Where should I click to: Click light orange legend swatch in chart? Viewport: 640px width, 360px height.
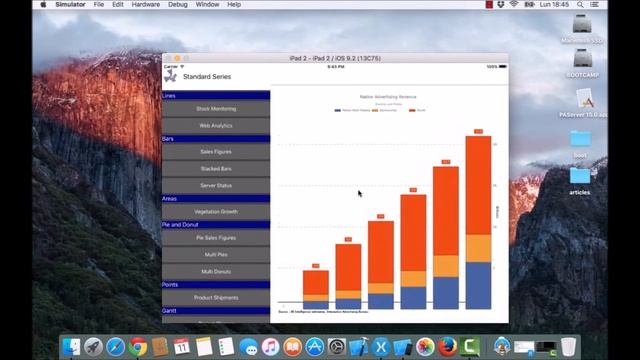(375, 111)
